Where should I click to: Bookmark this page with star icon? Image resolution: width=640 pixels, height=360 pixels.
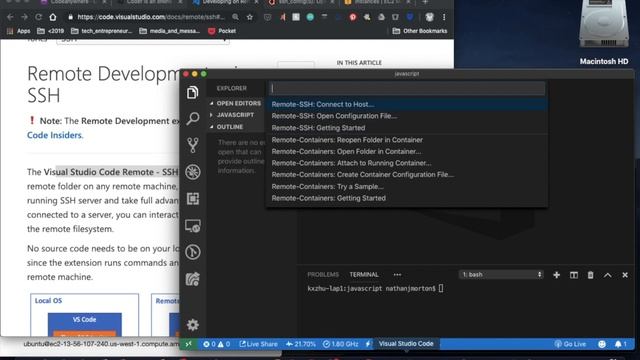point(249,17)
